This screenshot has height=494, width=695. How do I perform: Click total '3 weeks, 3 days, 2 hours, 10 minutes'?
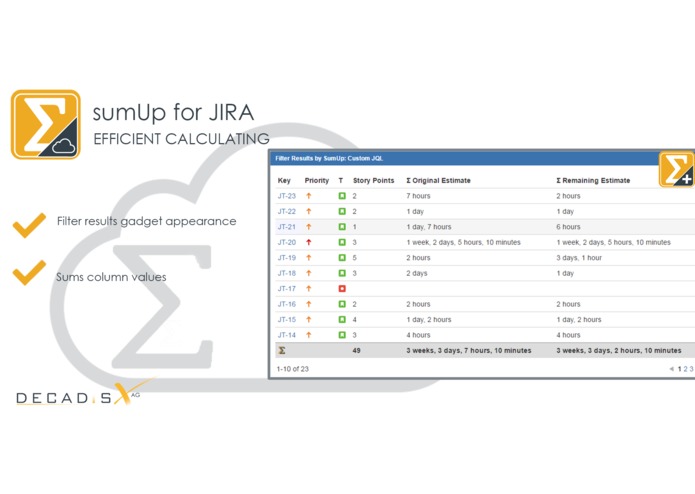coord(619,350)
